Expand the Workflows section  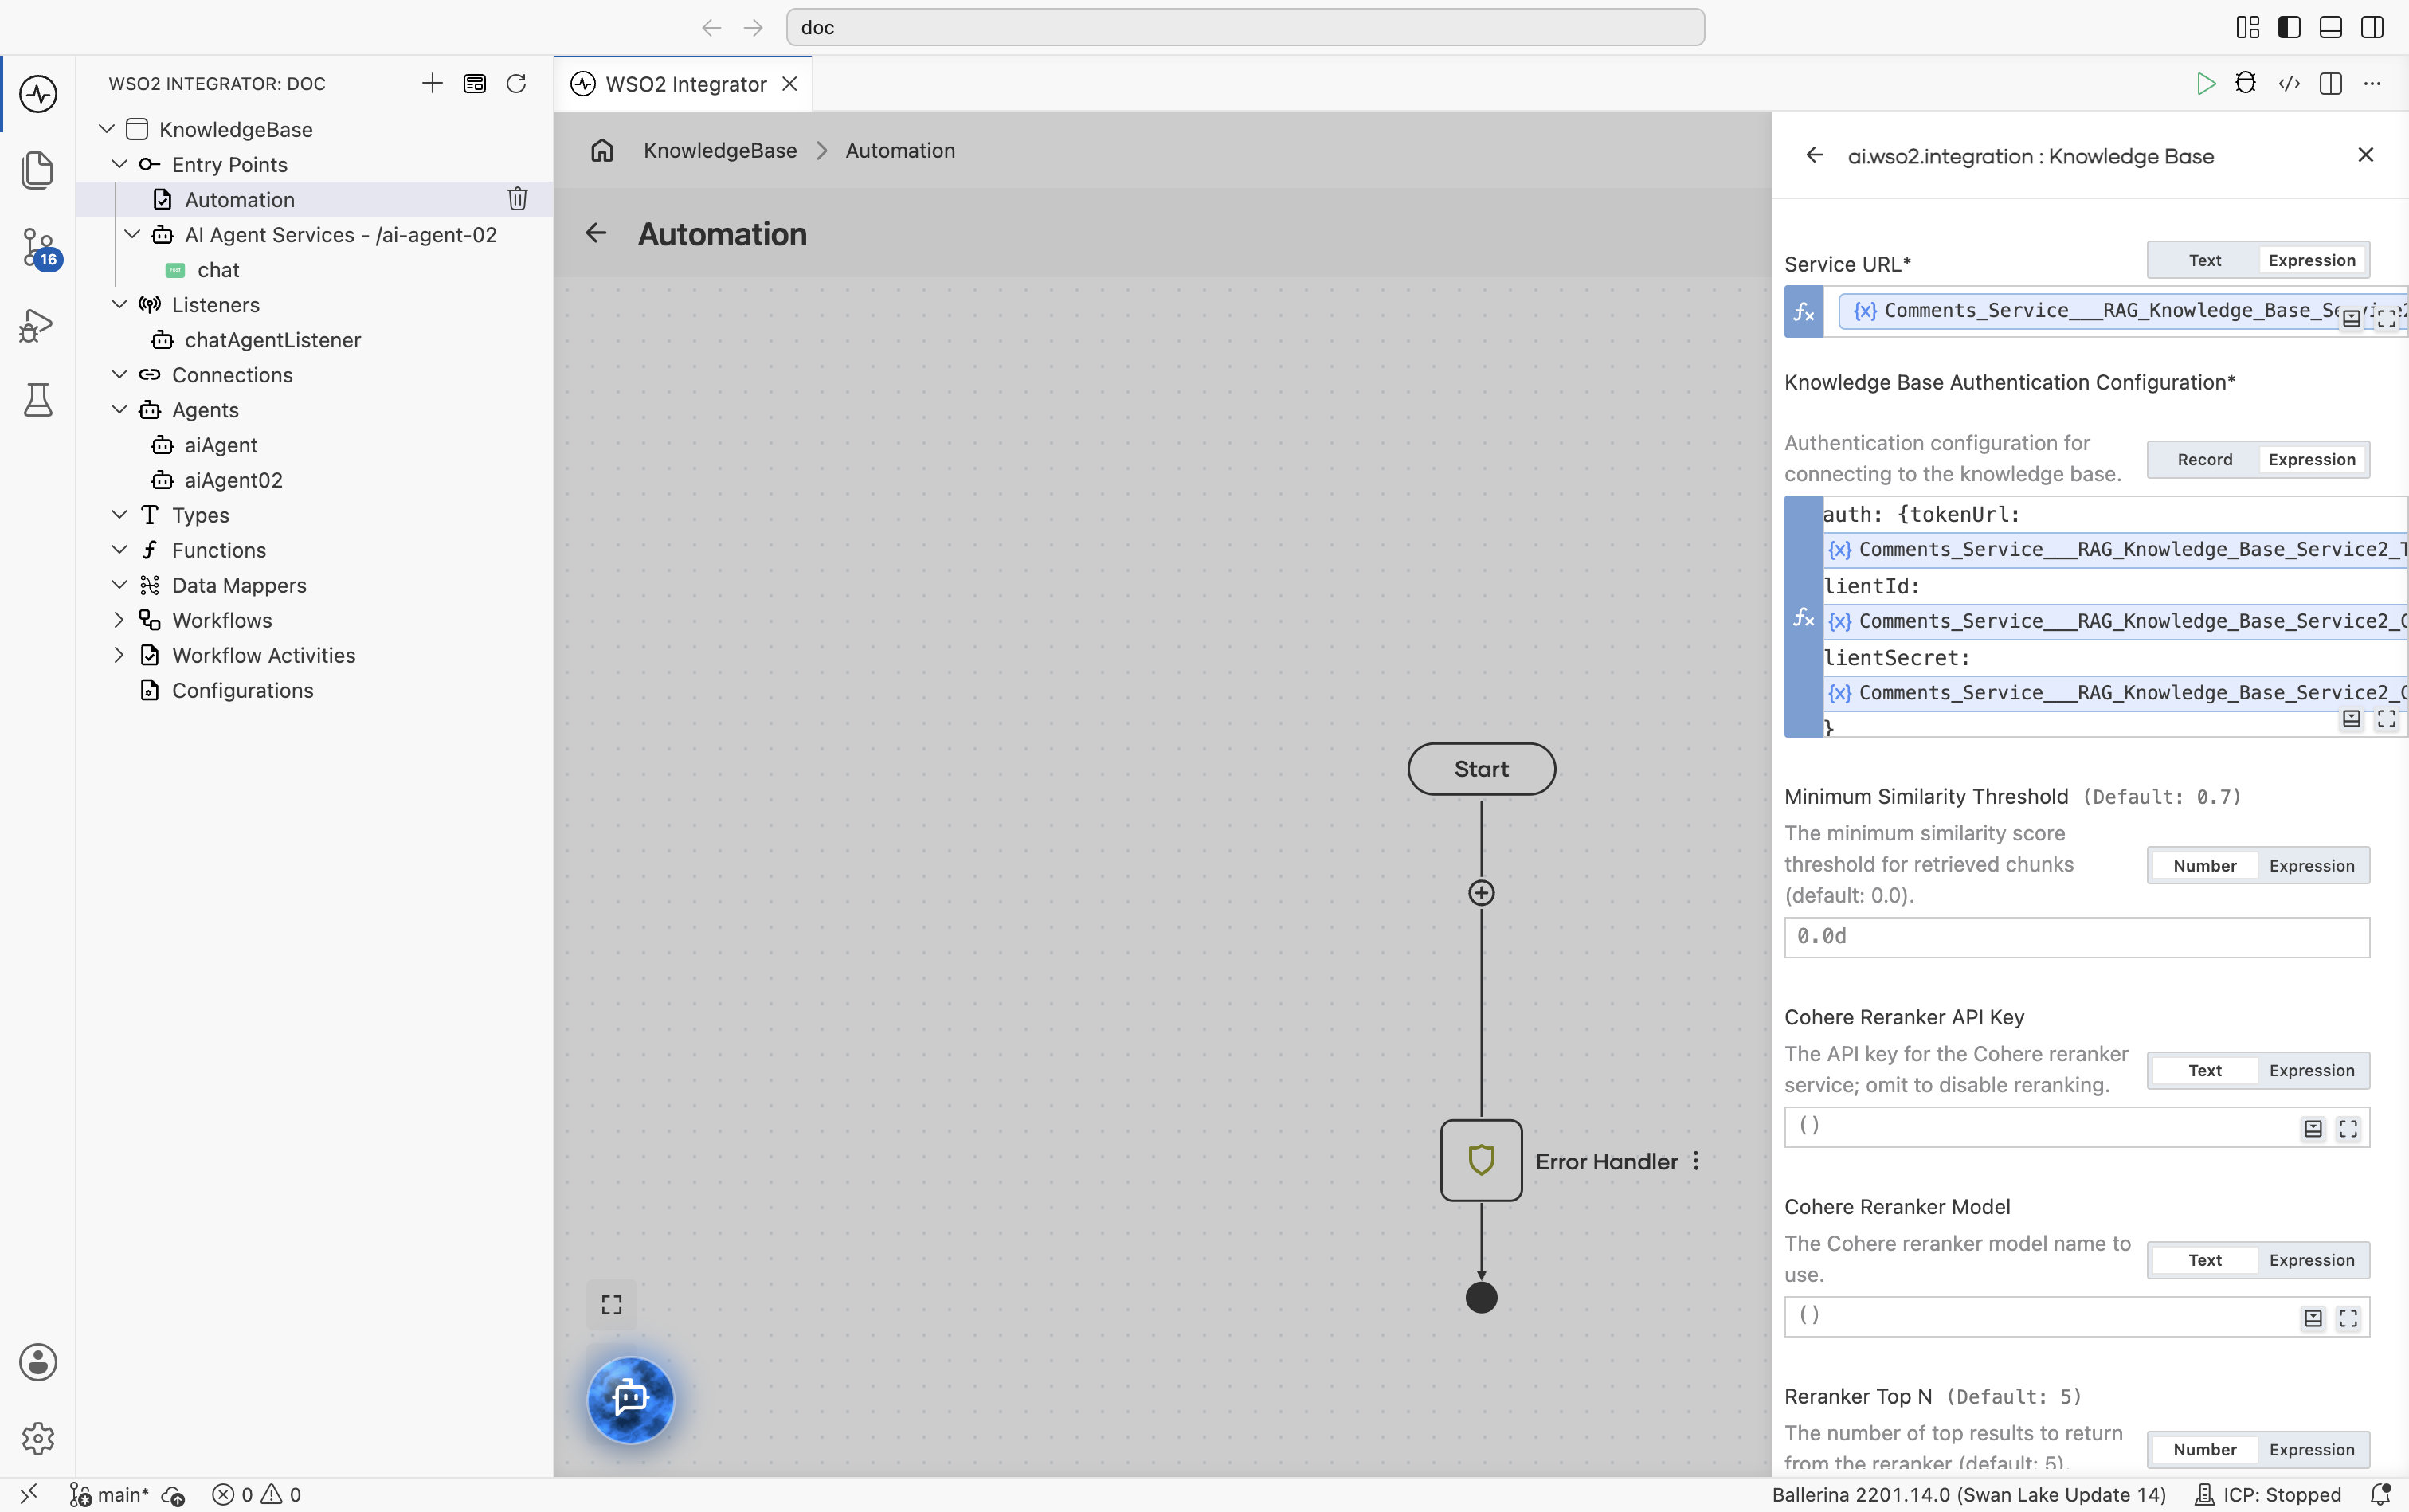click(119, 620)
